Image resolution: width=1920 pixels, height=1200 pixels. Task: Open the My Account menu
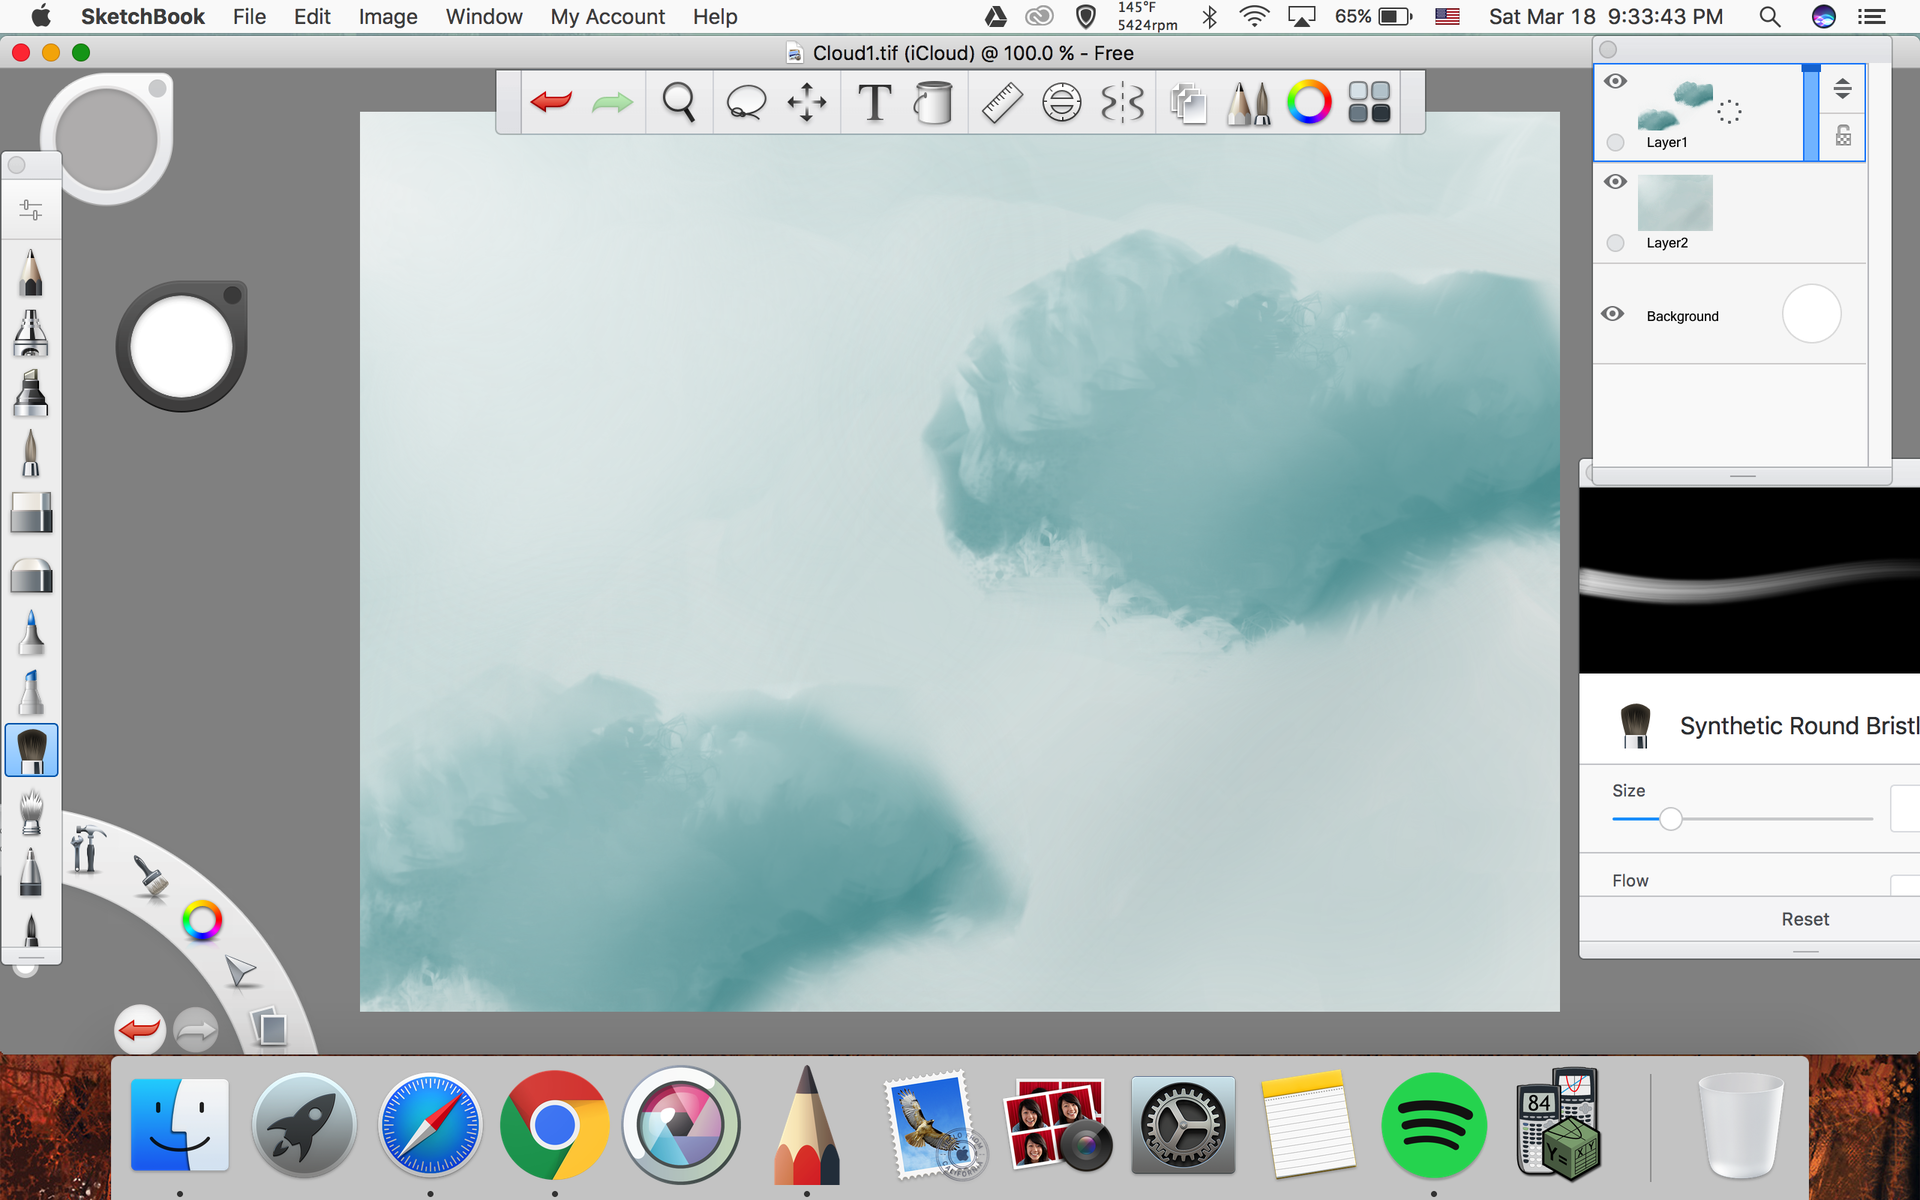tap(607, 17)
